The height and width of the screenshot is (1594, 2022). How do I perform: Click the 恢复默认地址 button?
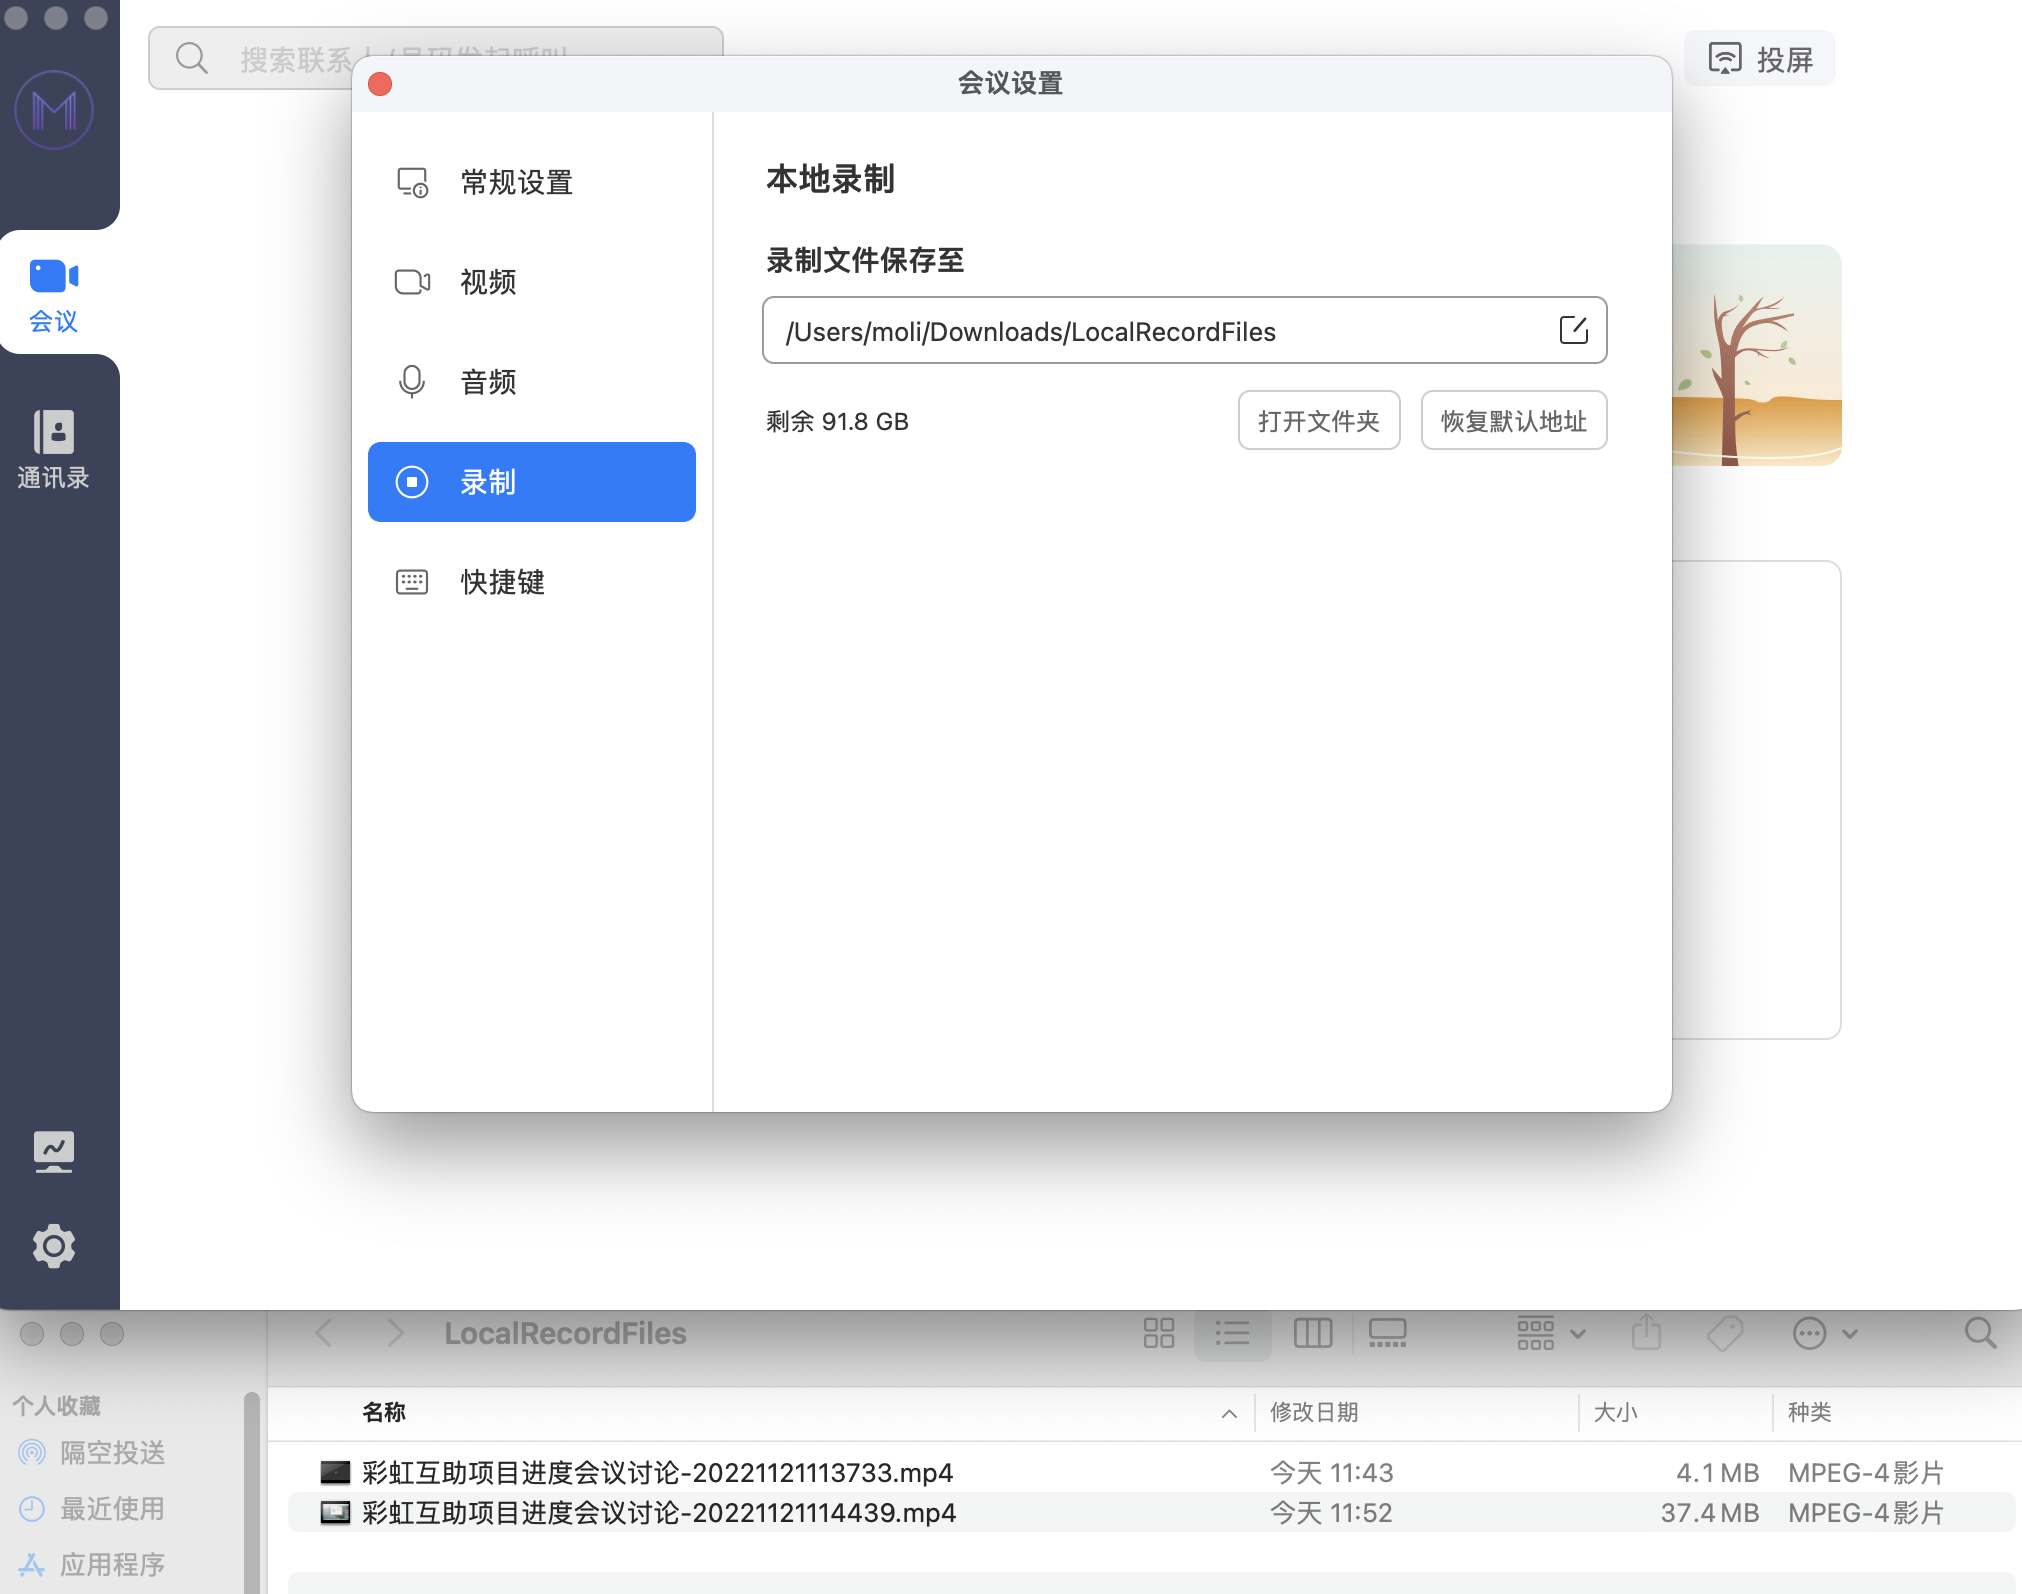[x=1513, y=421]
